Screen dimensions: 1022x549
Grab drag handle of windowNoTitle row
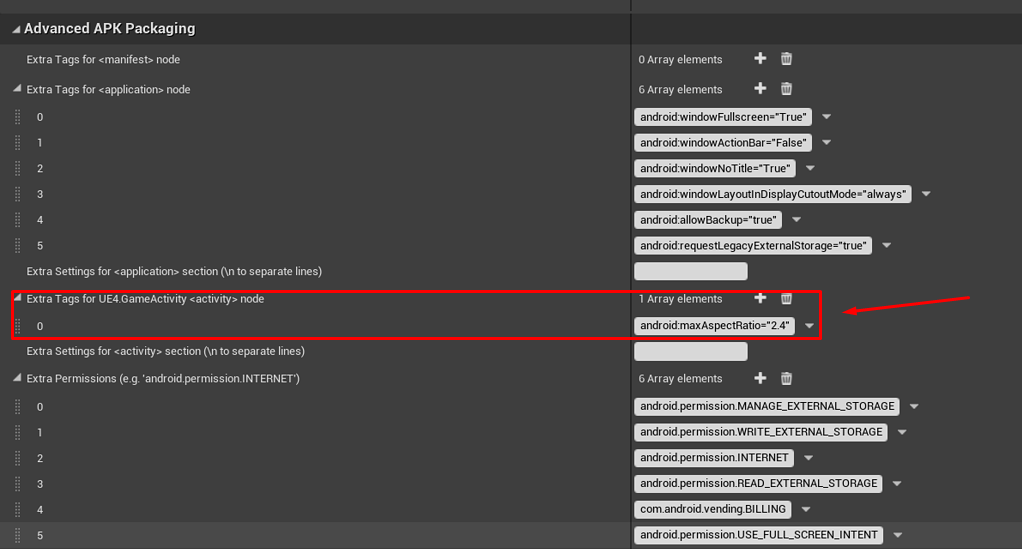click(x=18, y=168)
